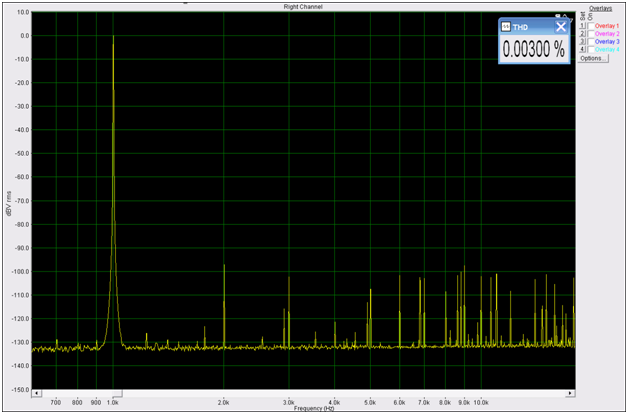Image resolution: width=628 pixels, height=414 pixels.
Task: Click the -150.0 dBV axis label
Action: 22,389
